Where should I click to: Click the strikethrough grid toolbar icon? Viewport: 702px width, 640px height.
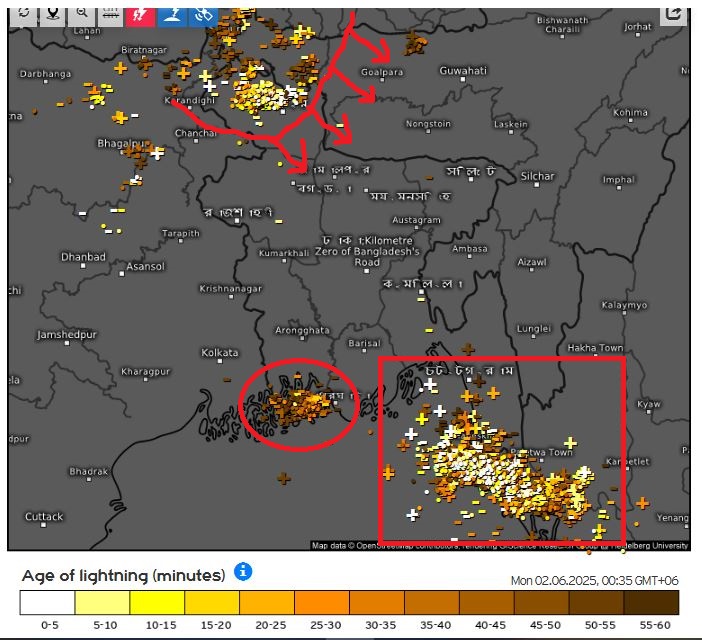point(111,15)
